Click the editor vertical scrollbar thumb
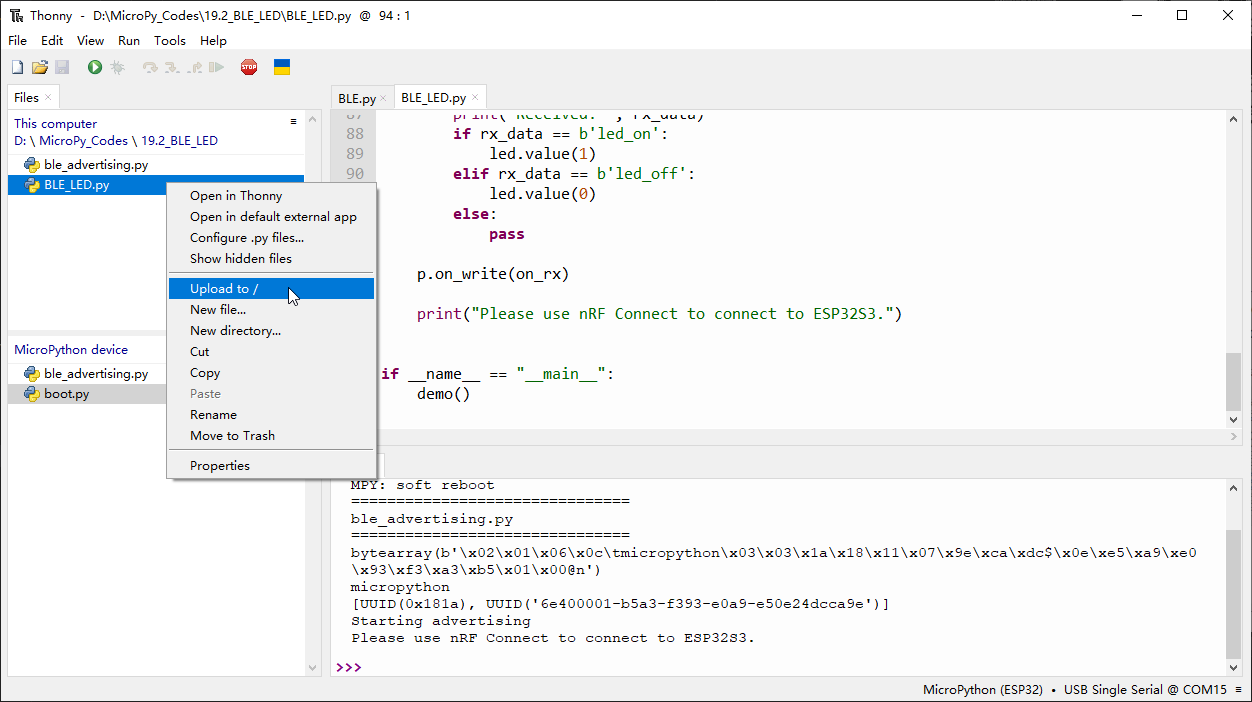The image size is (1252, 702). (x=1234, y=380)
